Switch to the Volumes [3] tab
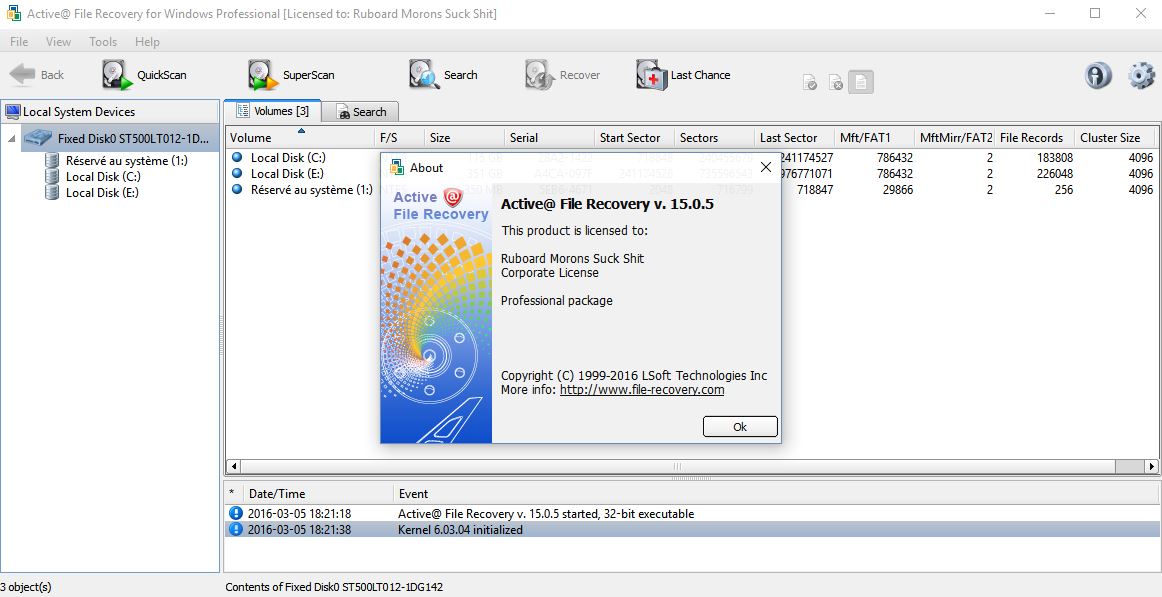Image resolution: width=1162 pixels, height=597 pixels. [273, 111]
